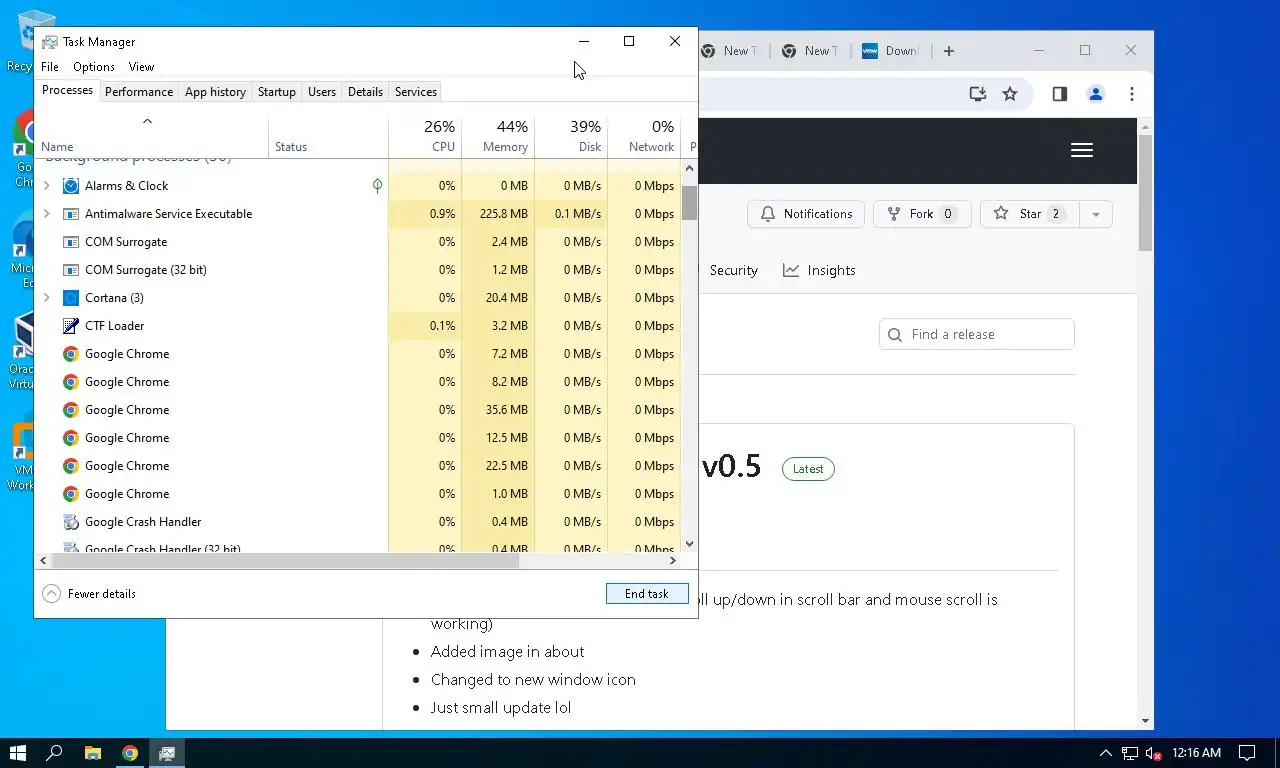Click the Chrome hamburger menu on GitHub page
This screenshot has height=768, width=1280.
1082,150
